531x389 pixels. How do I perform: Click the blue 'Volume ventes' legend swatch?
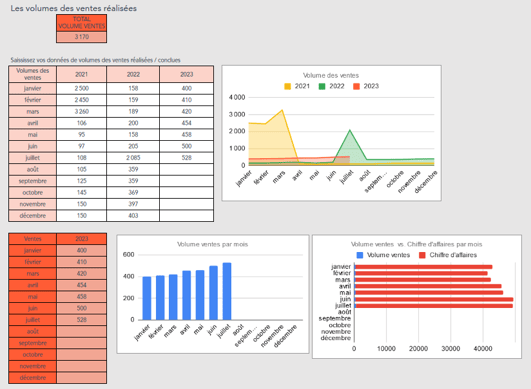pos(360,255)
